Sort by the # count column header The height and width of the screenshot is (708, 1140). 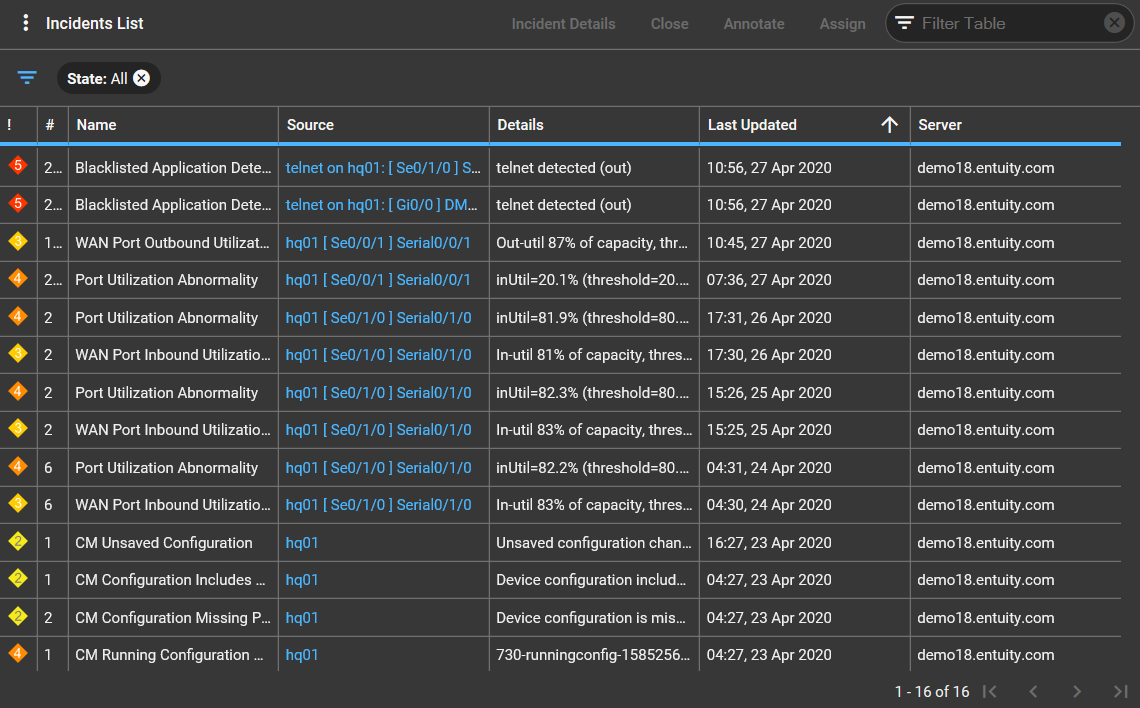click(x=50, y=125)
